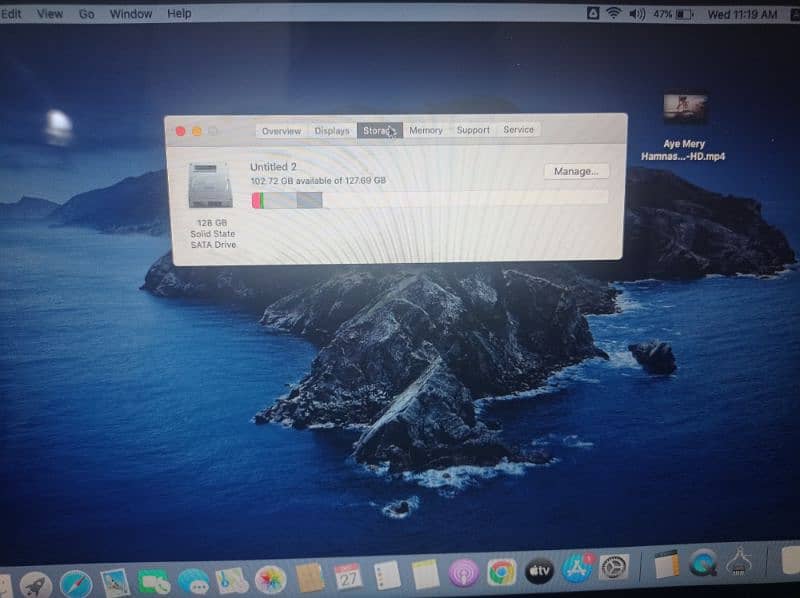
Task: Launch Apple TV app from dock
Action: [x=539, y=570]
